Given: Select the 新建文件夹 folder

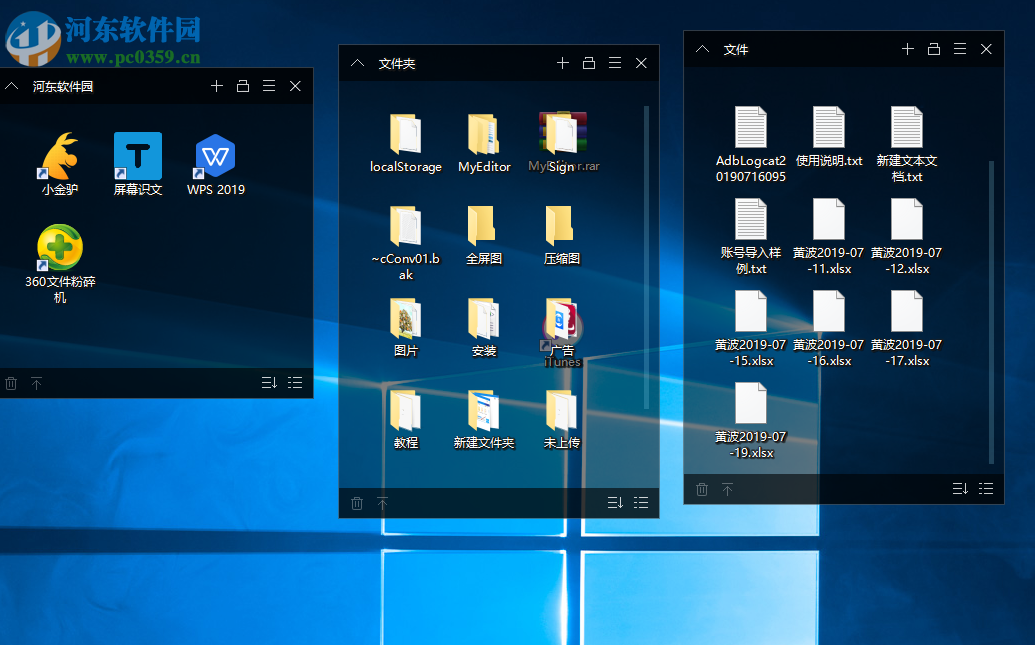Looking at the screenshot, I should click(483, 411).
